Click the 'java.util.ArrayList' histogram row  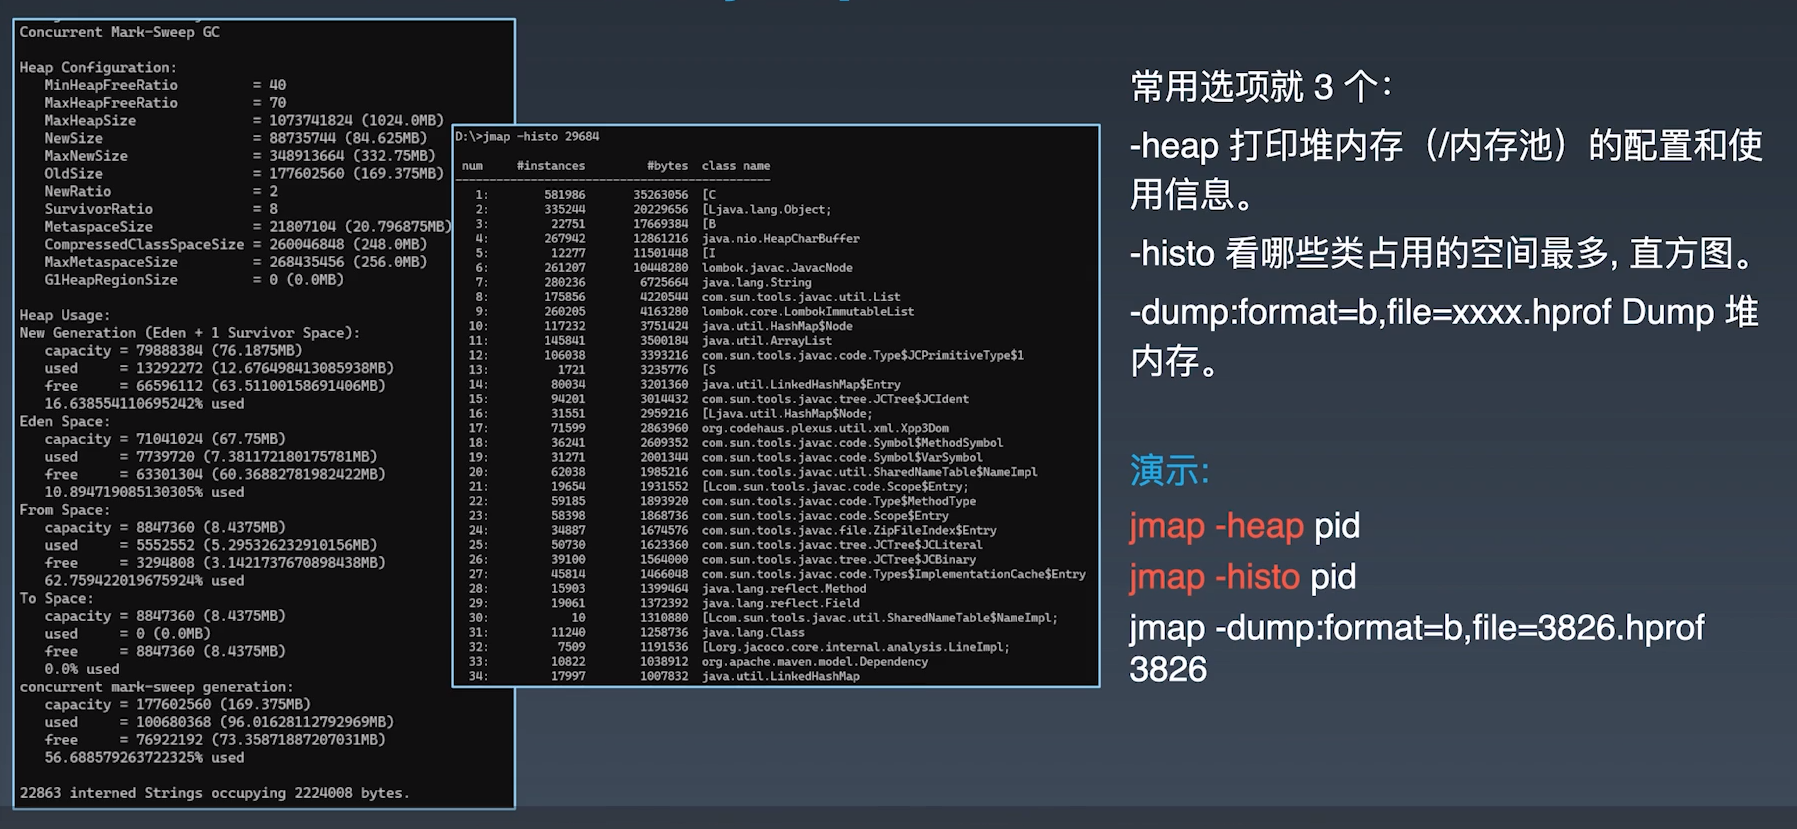[x=650, y=341]
